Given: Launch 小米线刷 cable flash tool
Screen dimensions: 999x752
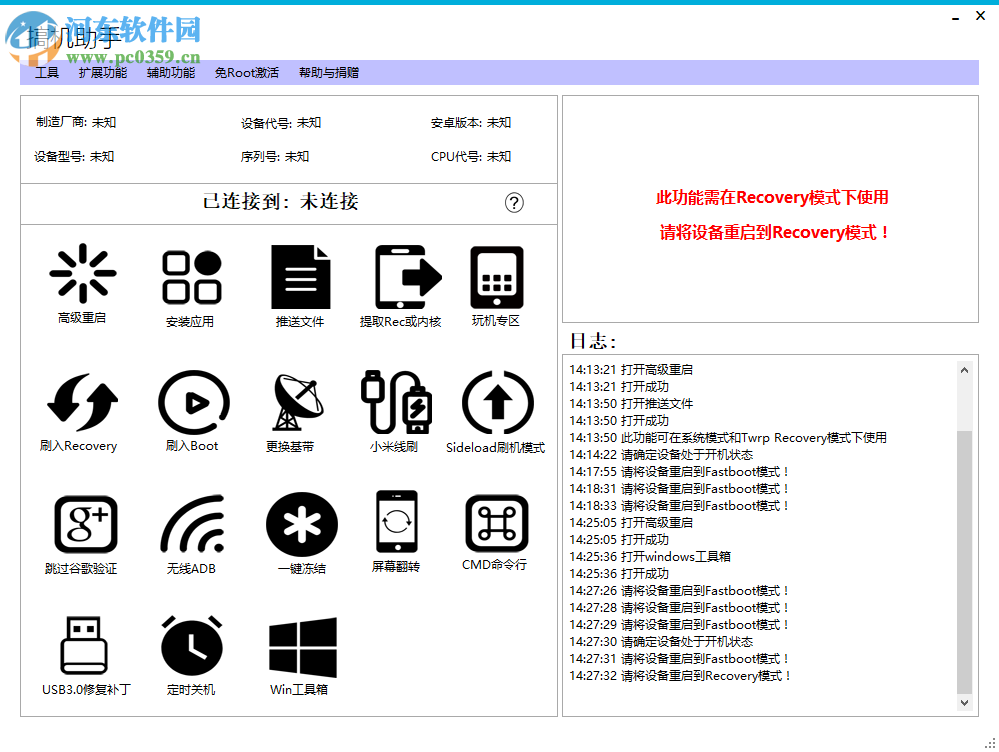Looking at the screenshot, I should point(394,412).
